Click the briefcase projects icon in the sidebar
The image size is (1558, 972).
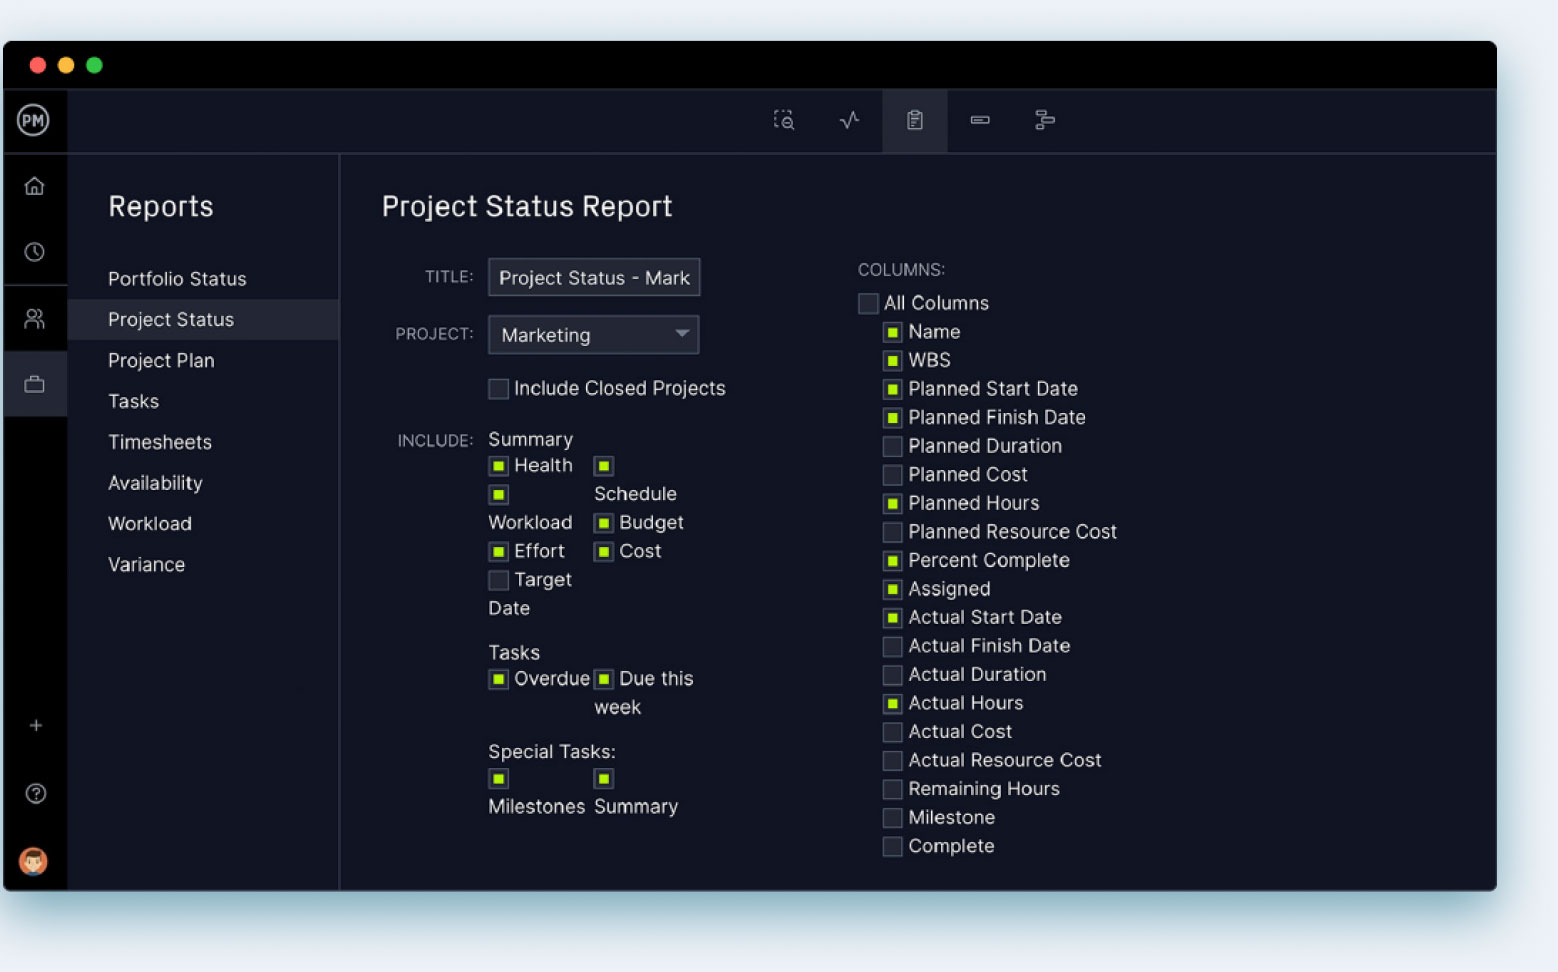click(36, 384)
